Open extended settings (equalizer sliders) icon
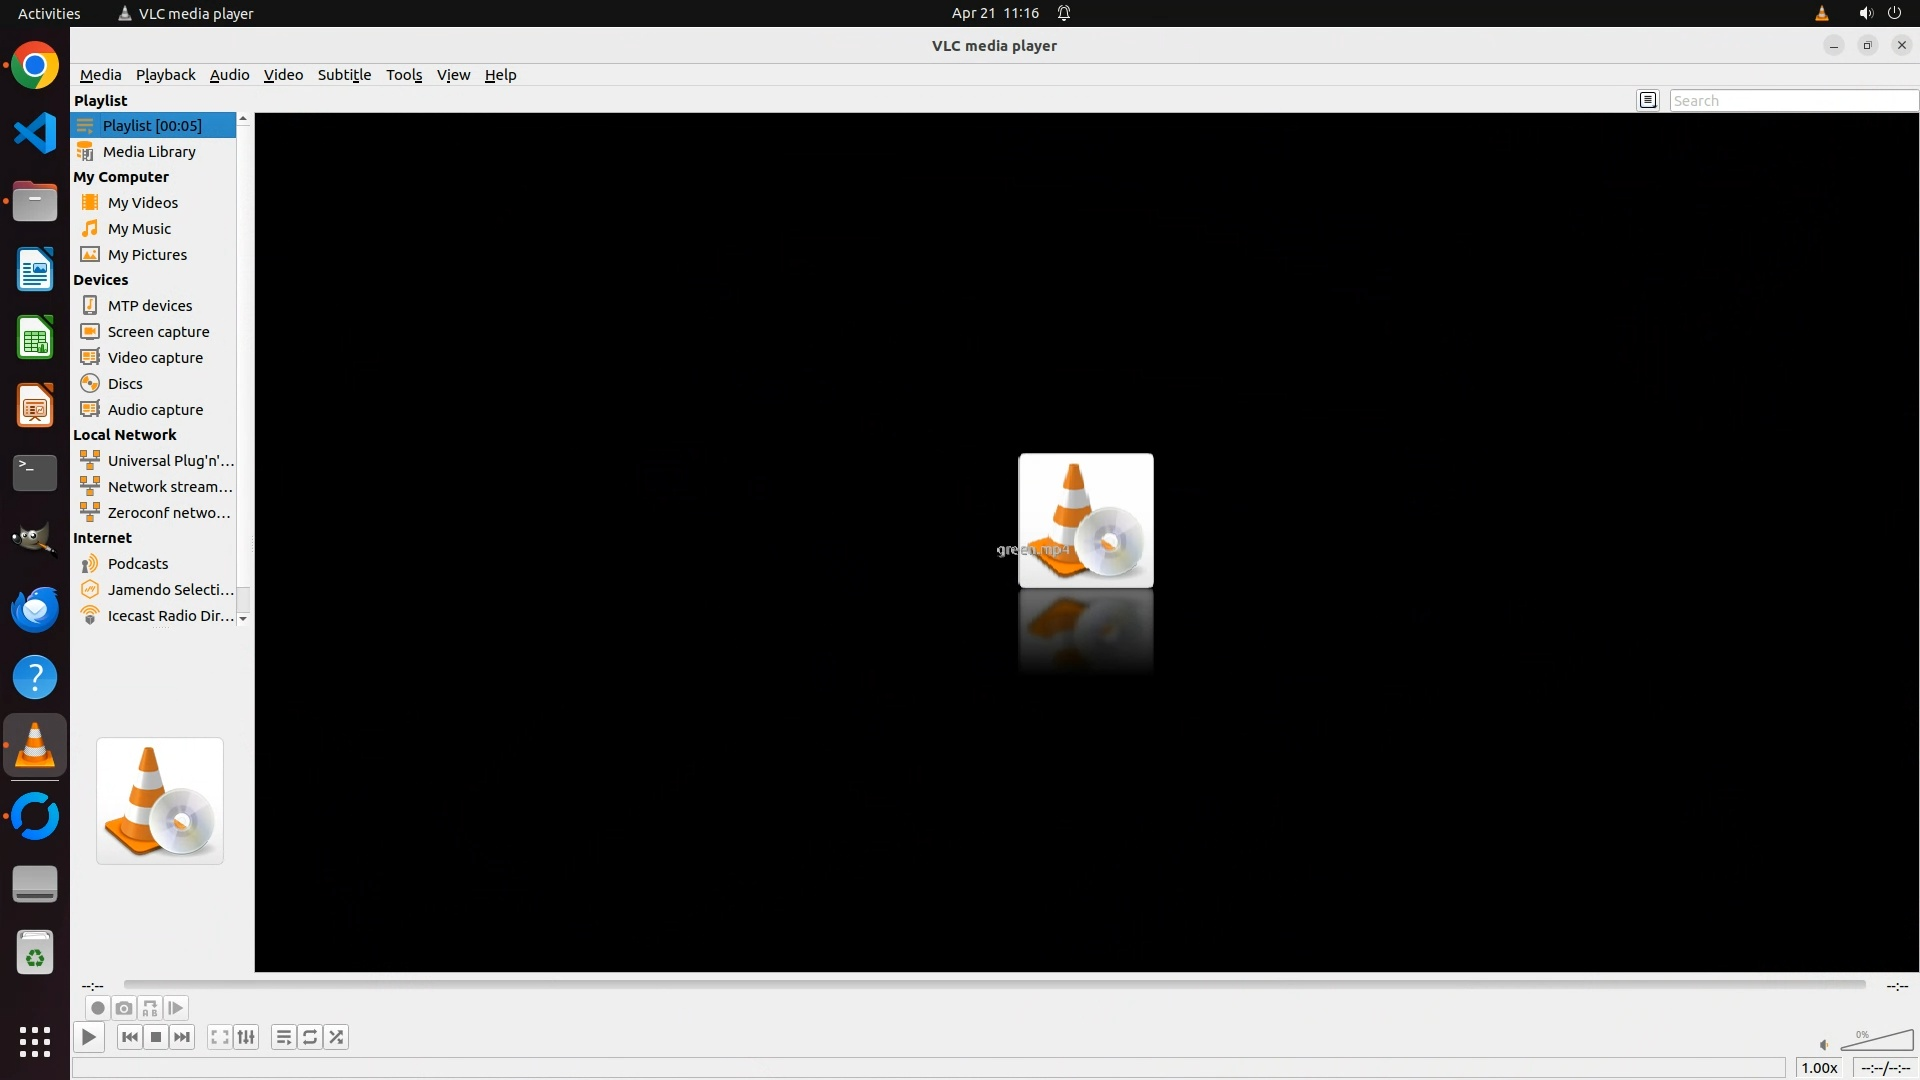 (x=246, y=1037)
